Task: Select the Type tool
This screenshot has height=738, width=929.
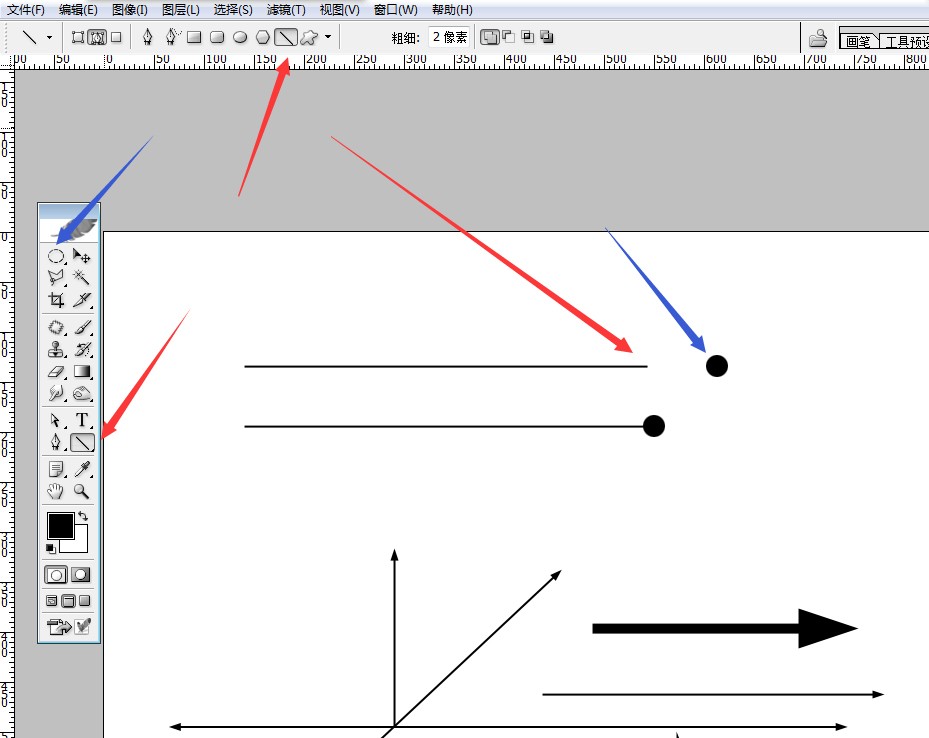Action: (x=82, y=421)
